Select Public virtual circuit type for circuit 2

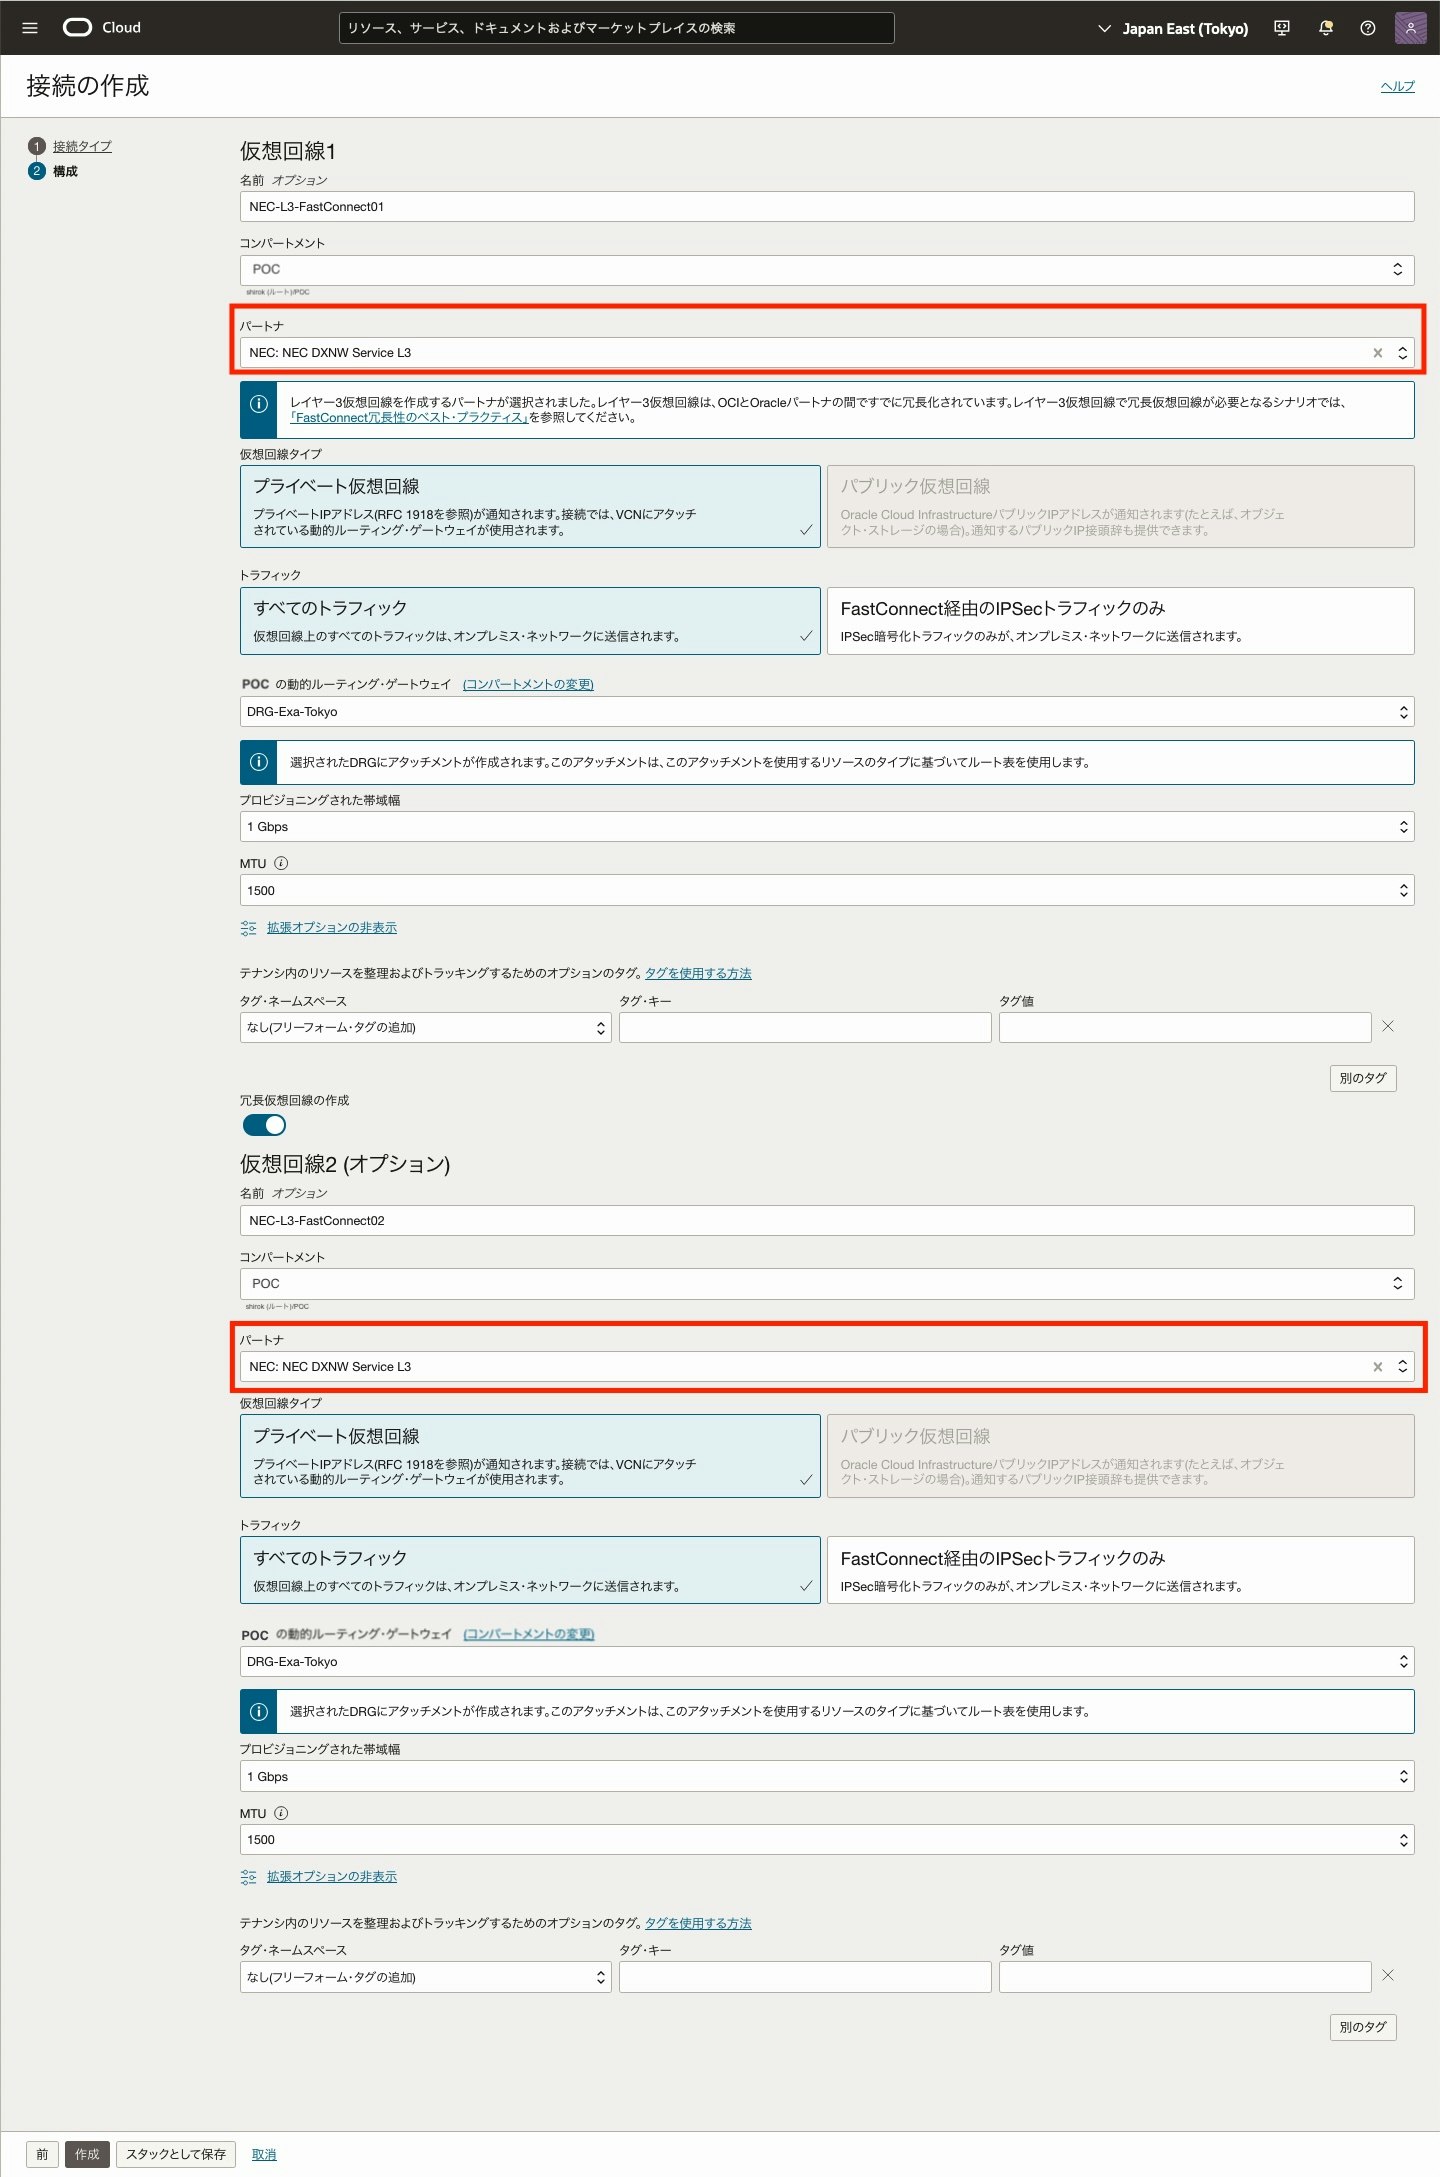point(1121,1456)
